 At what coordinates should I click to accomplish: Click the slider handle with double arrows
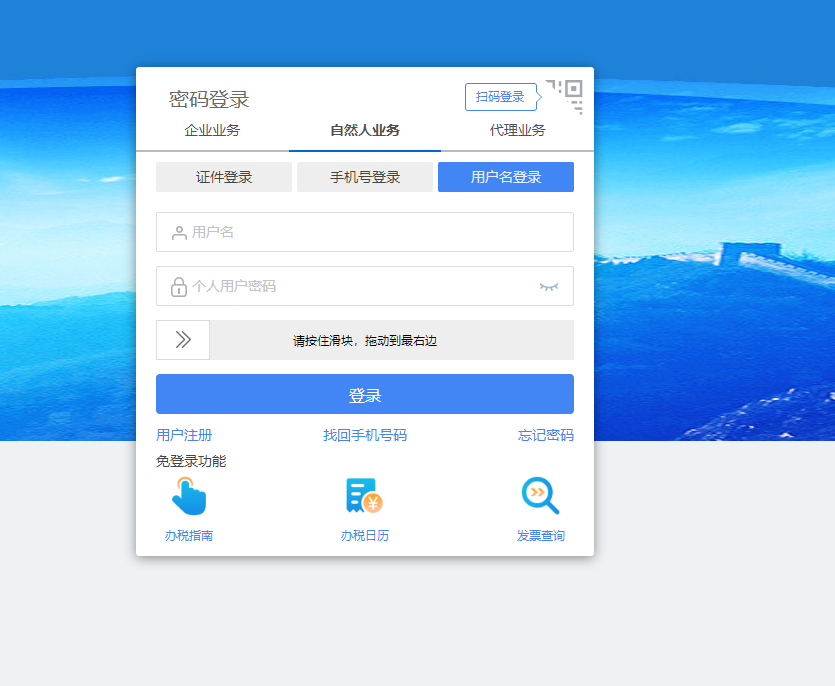coord(183,340)
